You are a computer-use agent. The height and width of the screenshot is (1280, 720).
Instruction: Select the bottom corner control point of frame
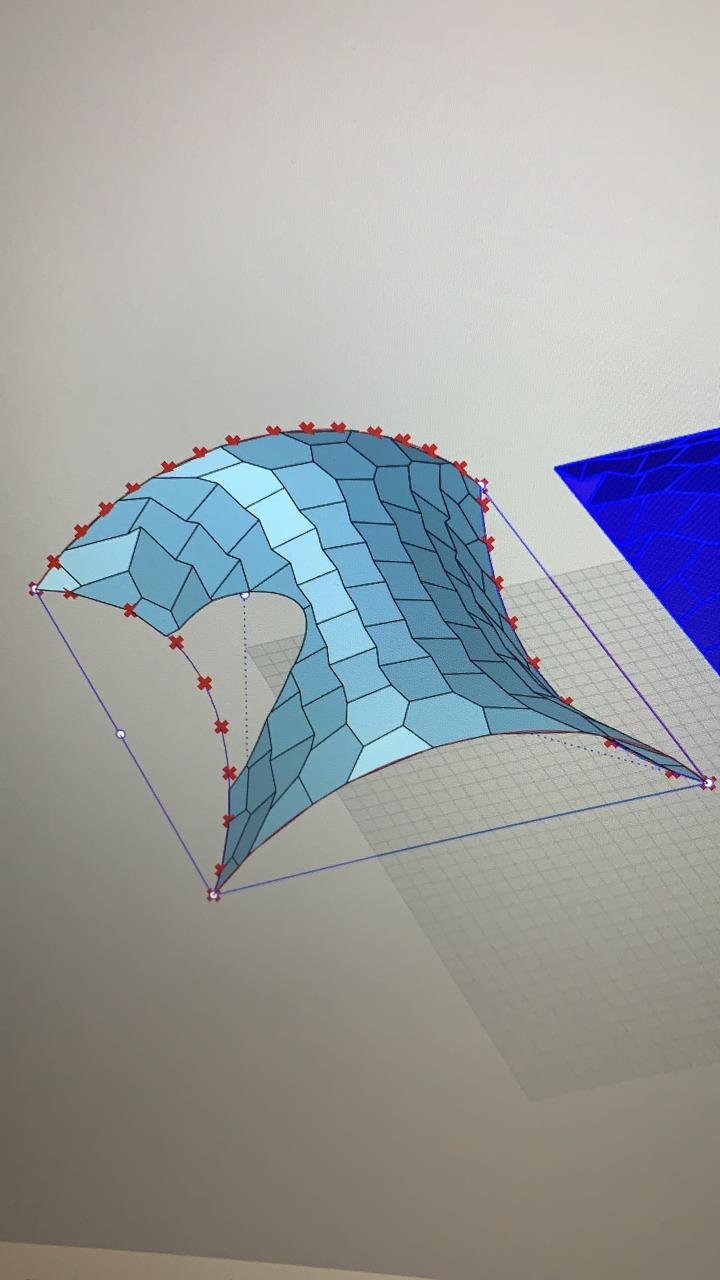pos(213,894)
